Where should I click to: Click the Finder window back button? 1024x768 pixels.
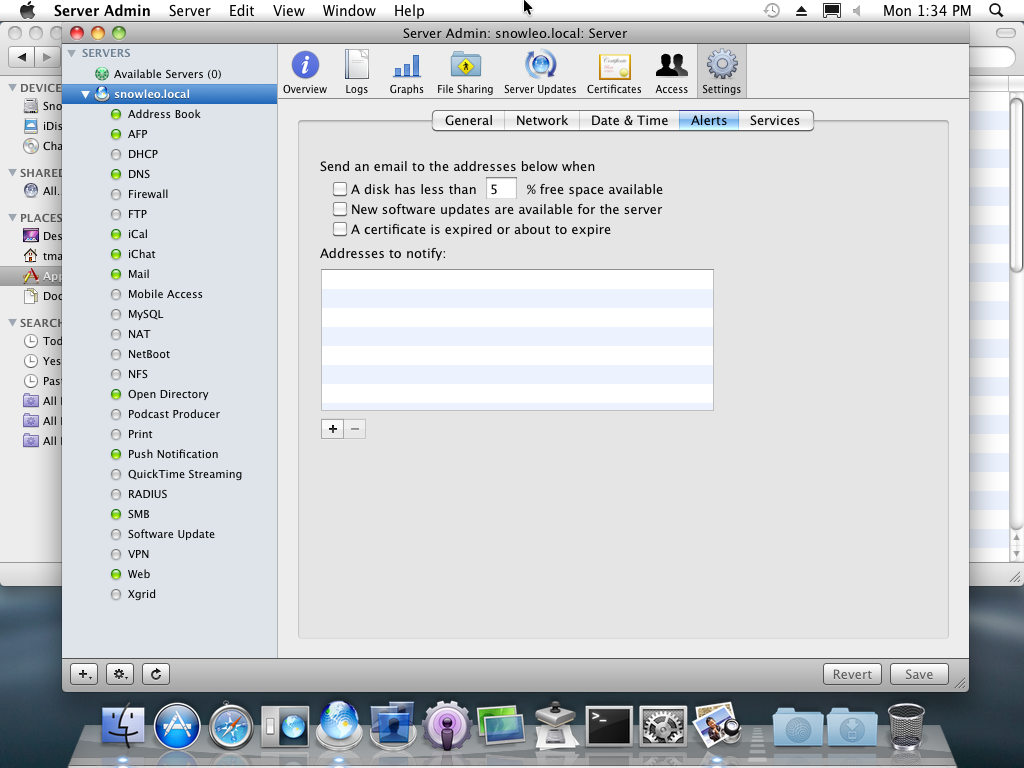[22, 57]
